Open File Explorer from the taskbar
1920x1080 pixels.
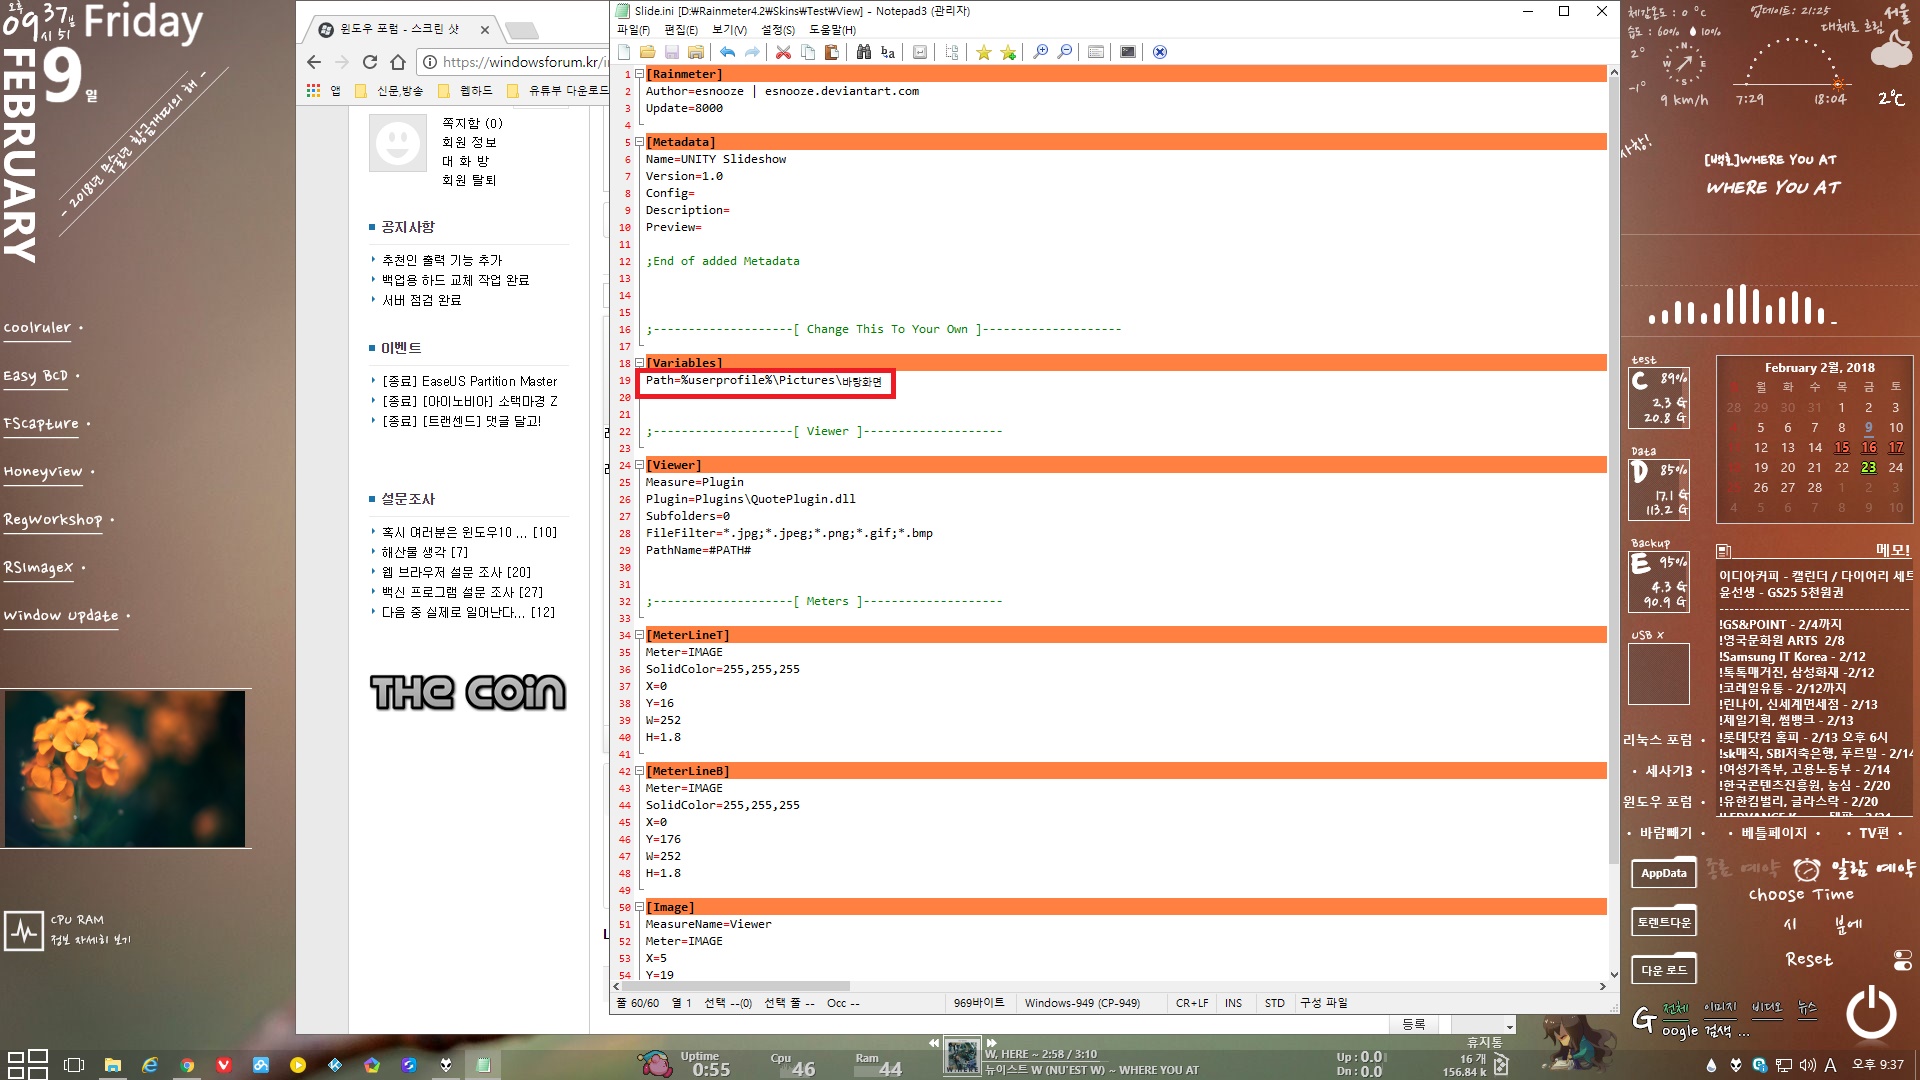[x=112, y=1065]
